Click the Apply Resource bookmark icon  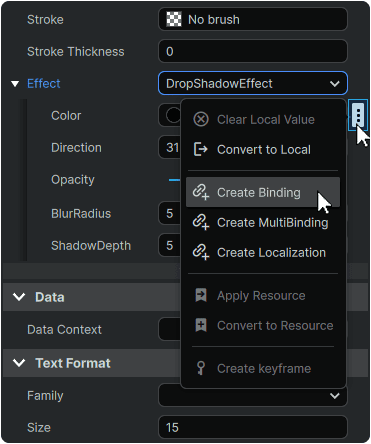click(201, 295)
